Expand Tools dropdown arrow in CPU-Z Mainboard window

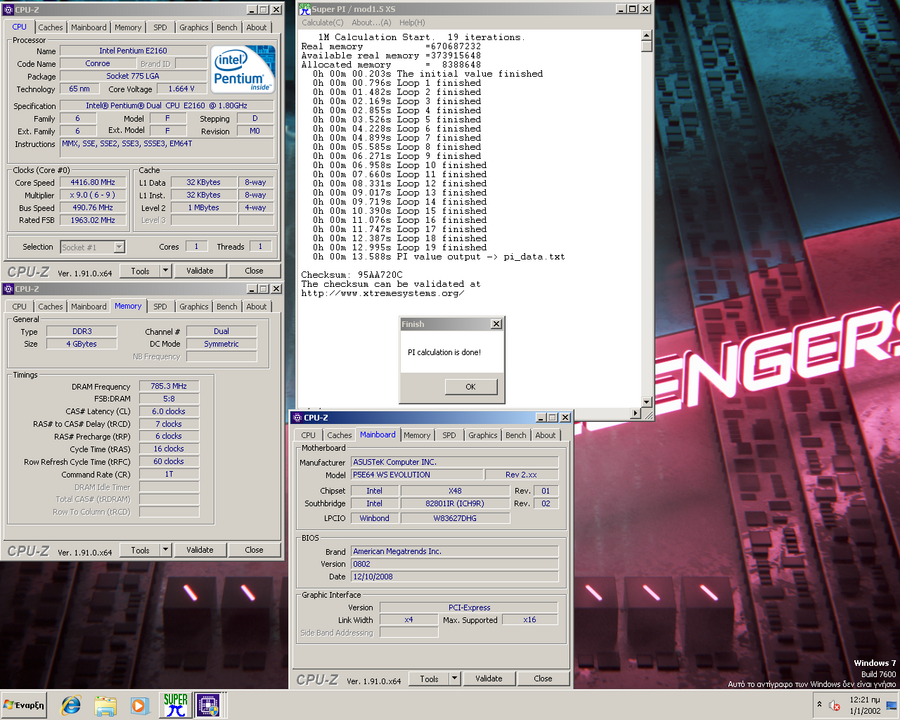[455, 679]
